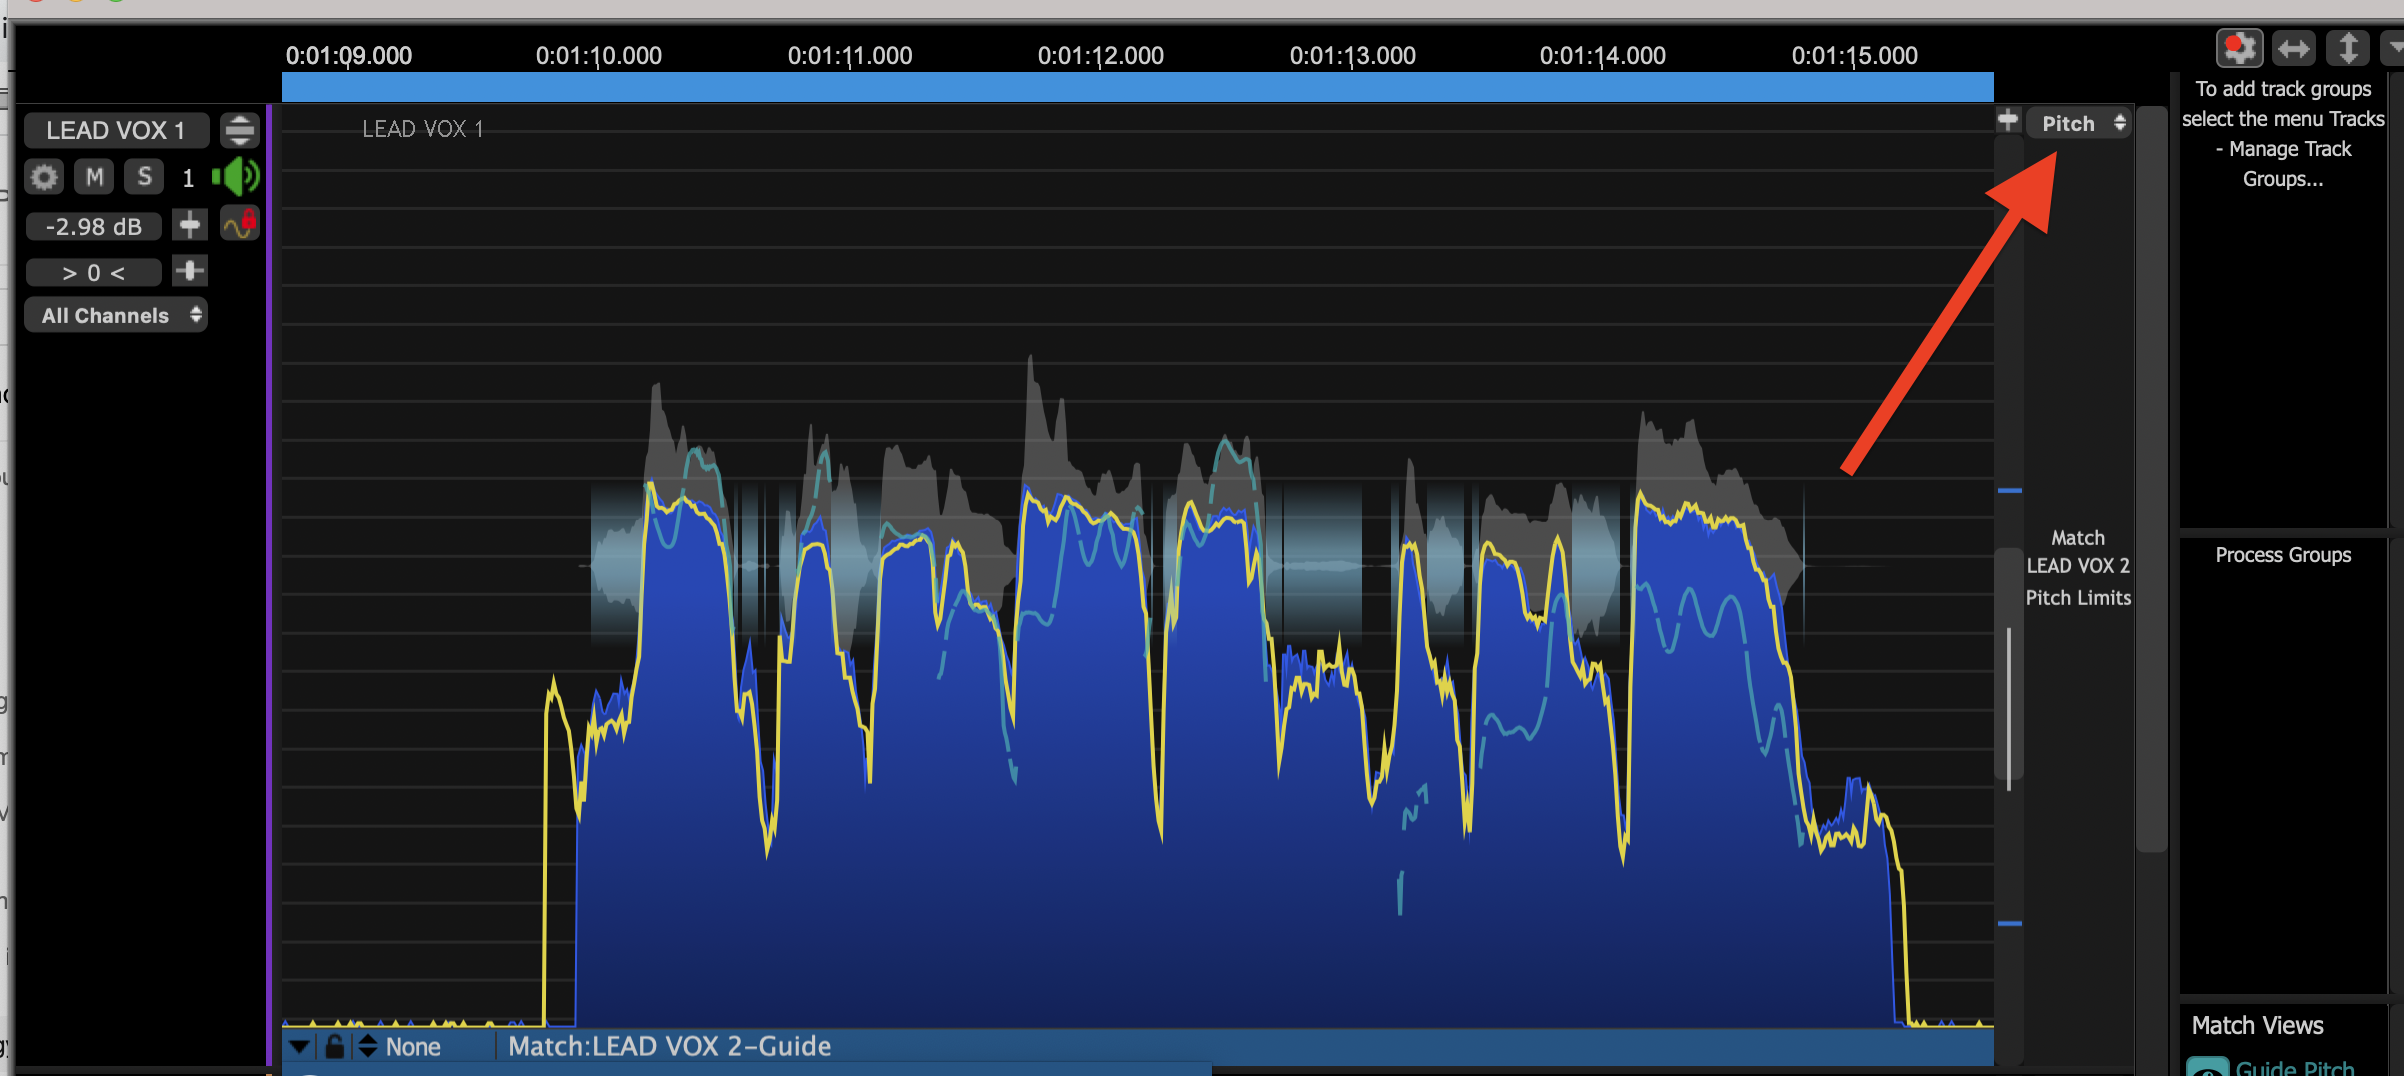
Task: Click the track height resize icon
Action: [x=240, y=130]
